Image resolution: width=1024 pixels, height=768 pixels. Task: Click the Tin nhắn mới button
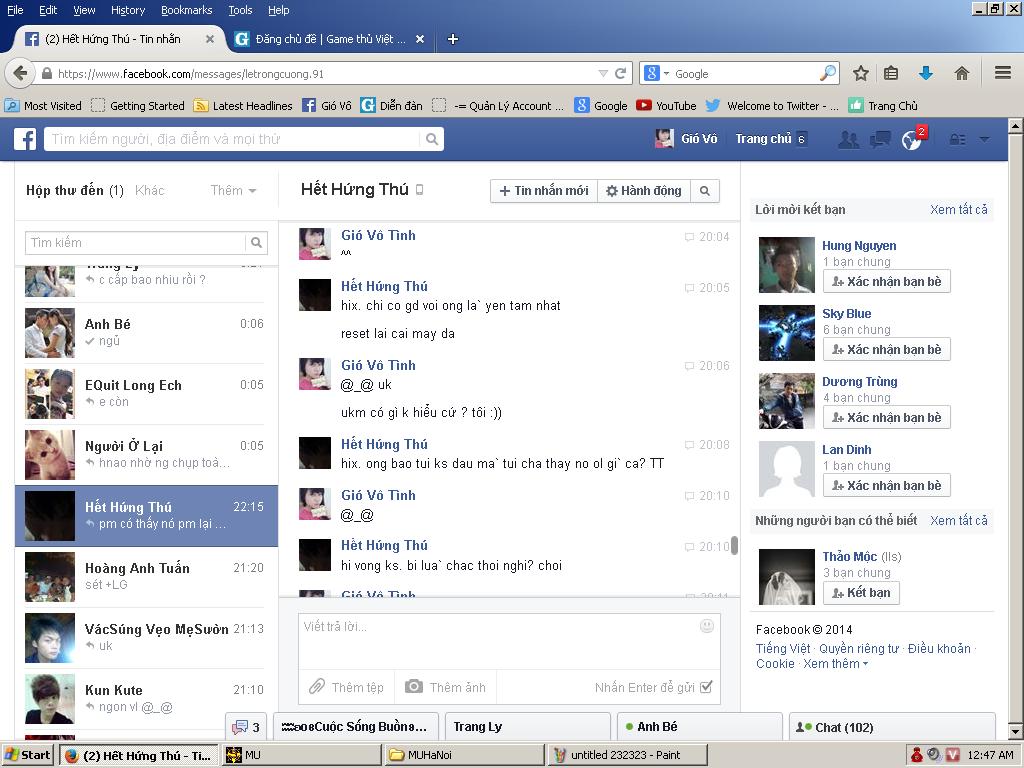pos(544,191)
